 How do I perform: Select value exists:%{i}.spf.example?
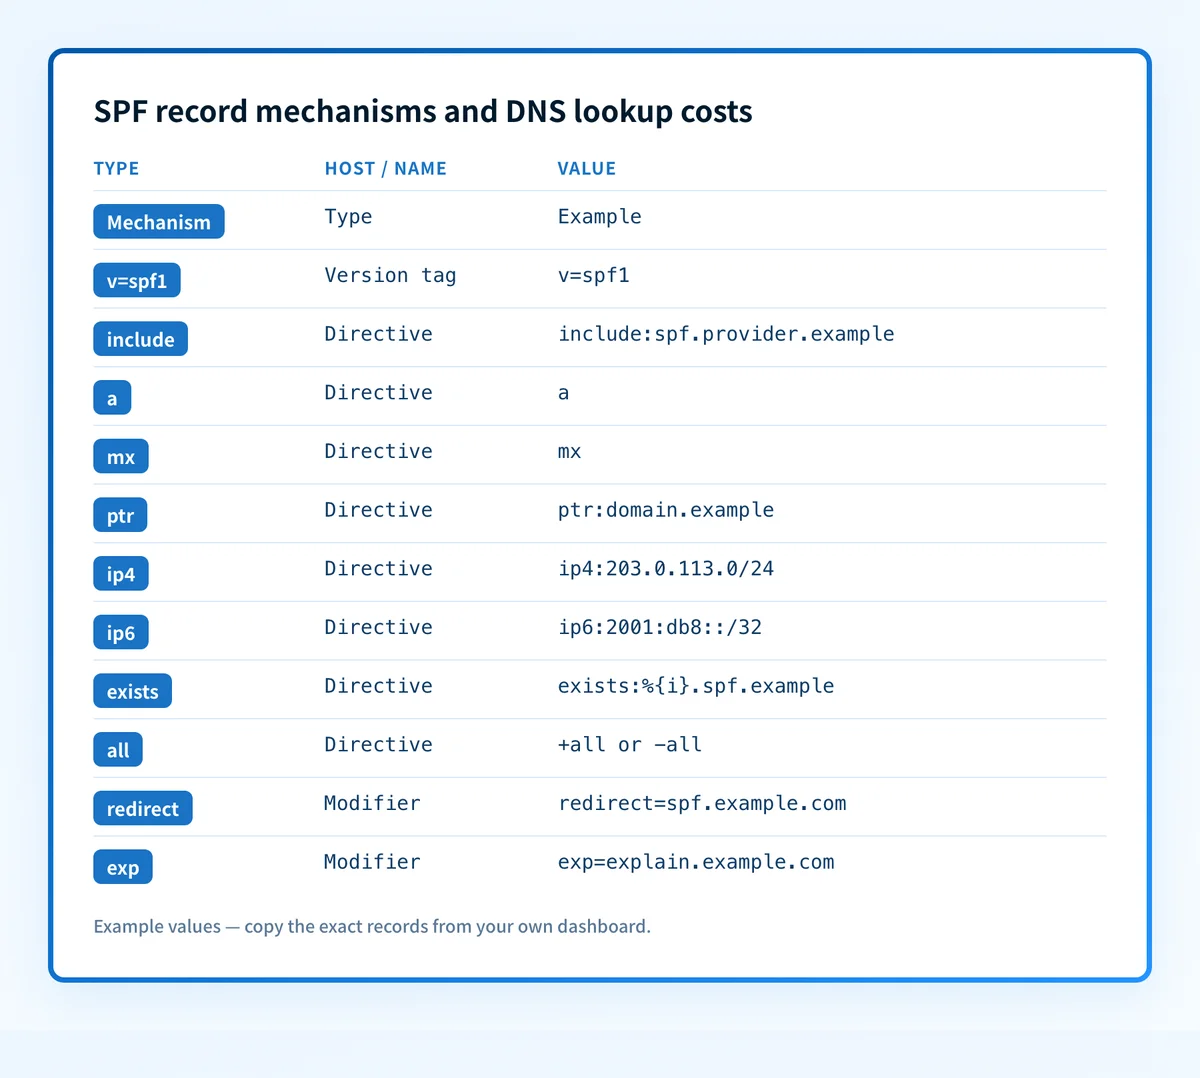[696, 686]
